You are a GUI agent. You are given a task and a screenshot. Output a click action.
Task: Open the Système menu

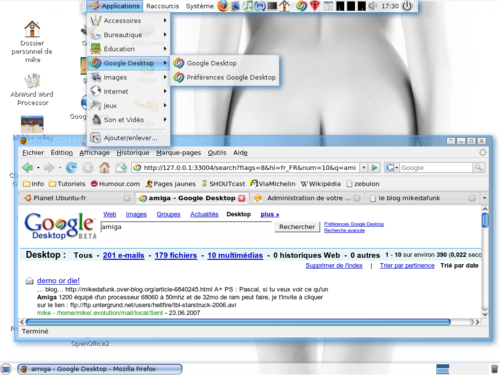click(199, 6)
